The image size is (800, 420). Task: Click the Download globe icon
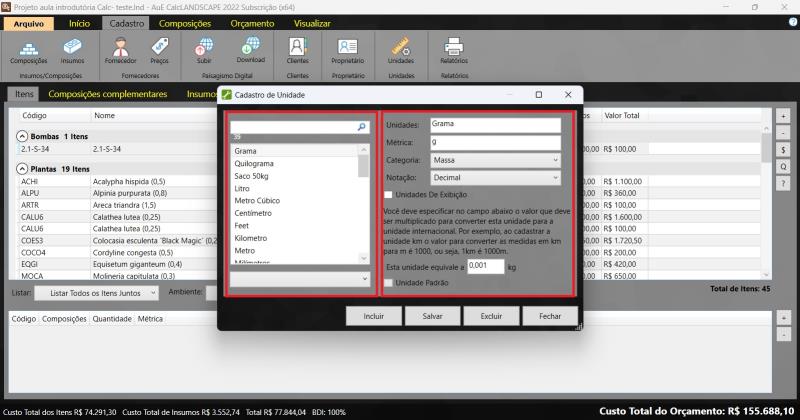click(x=251, y=51)
